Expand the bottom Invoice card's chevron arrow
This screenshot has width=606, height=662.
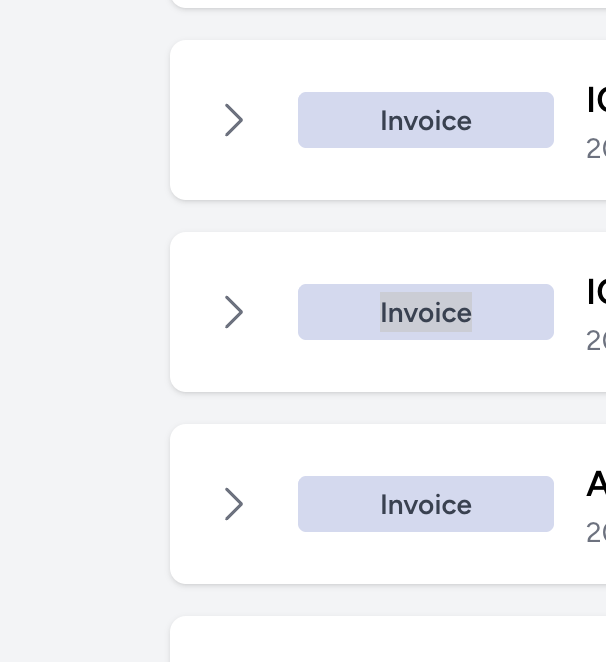coord(233,504)
